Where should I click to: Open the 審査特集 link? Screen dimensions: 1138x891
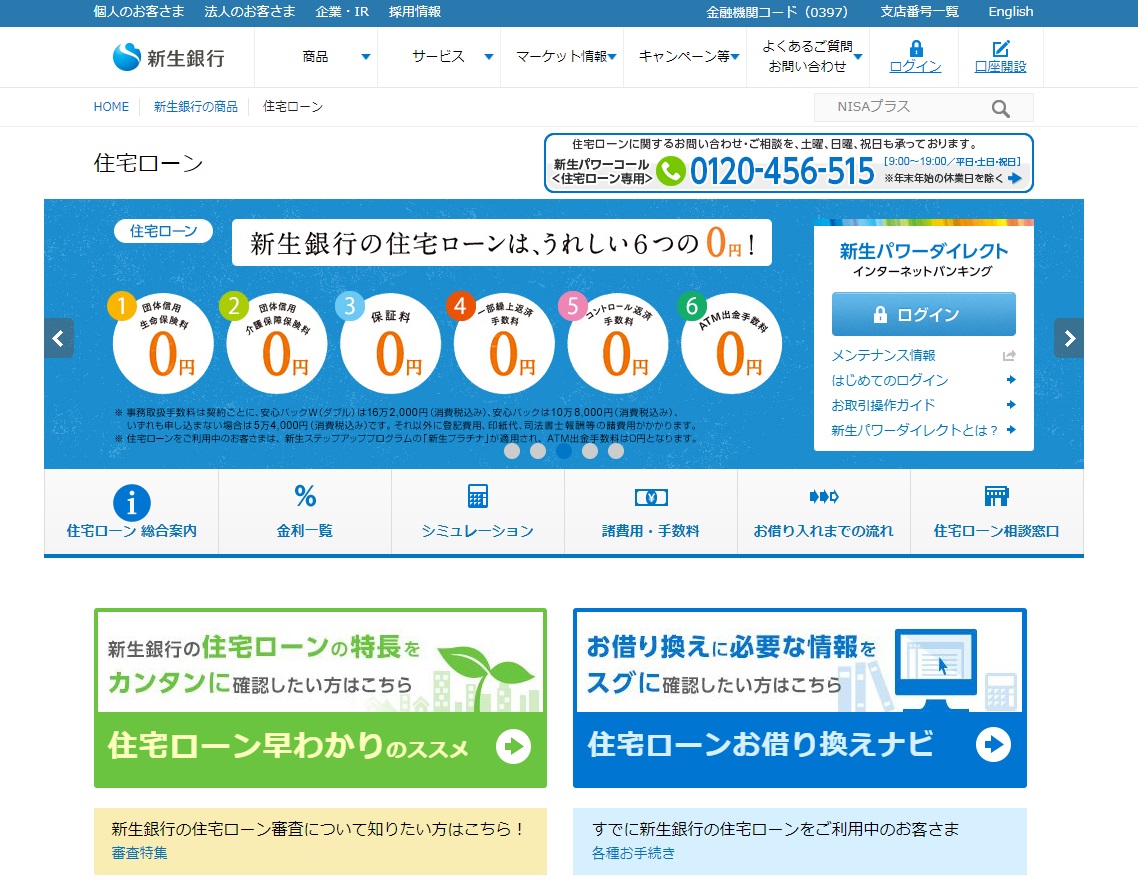point(139,853)
